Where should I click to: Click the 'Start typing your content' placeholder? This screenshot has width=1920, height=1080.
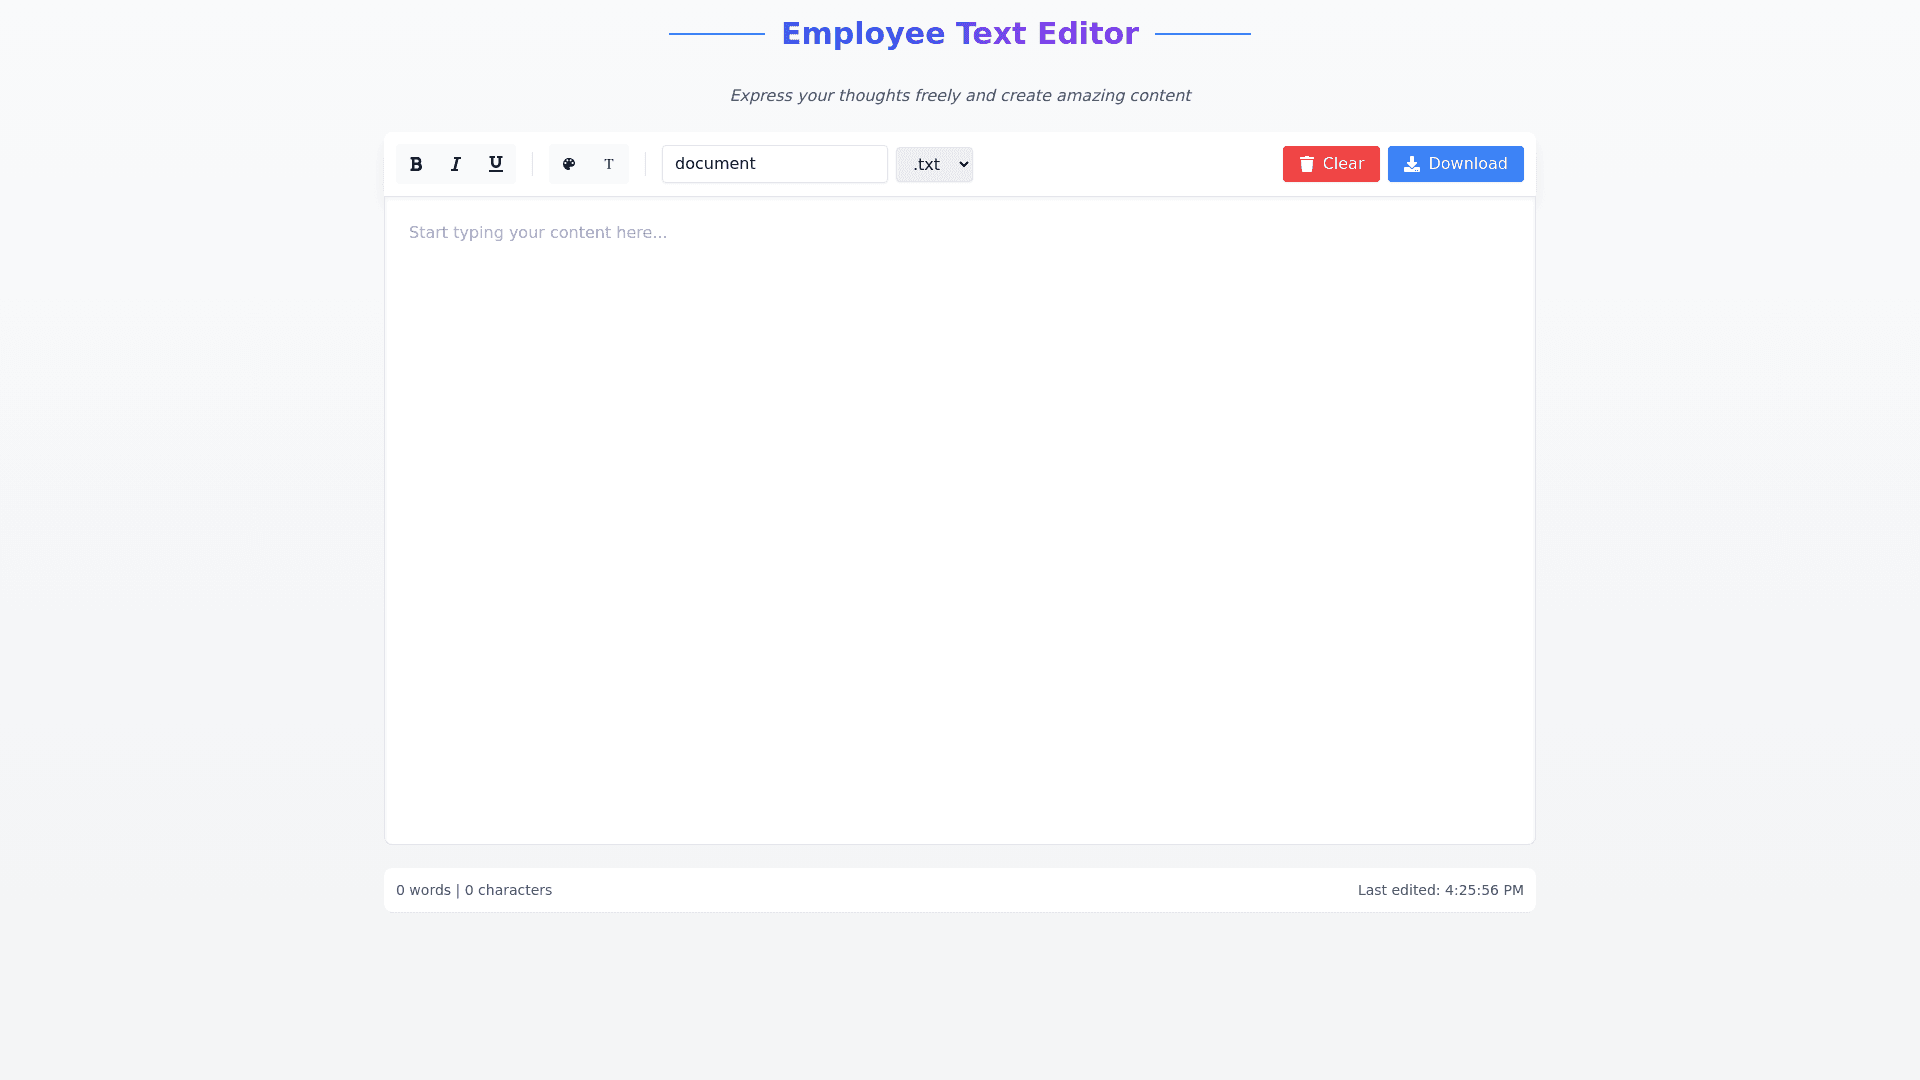(x=538, y=233)
